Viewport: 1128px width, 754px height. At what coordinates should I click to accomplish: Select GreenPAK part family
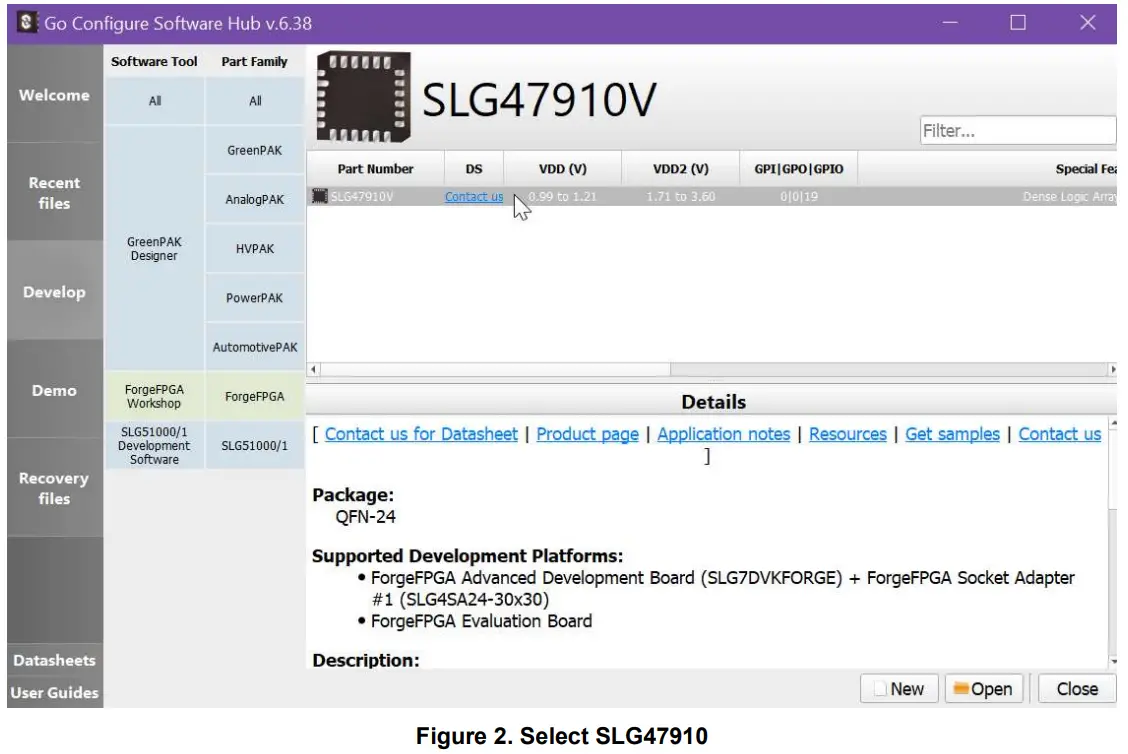pos(255,150)
